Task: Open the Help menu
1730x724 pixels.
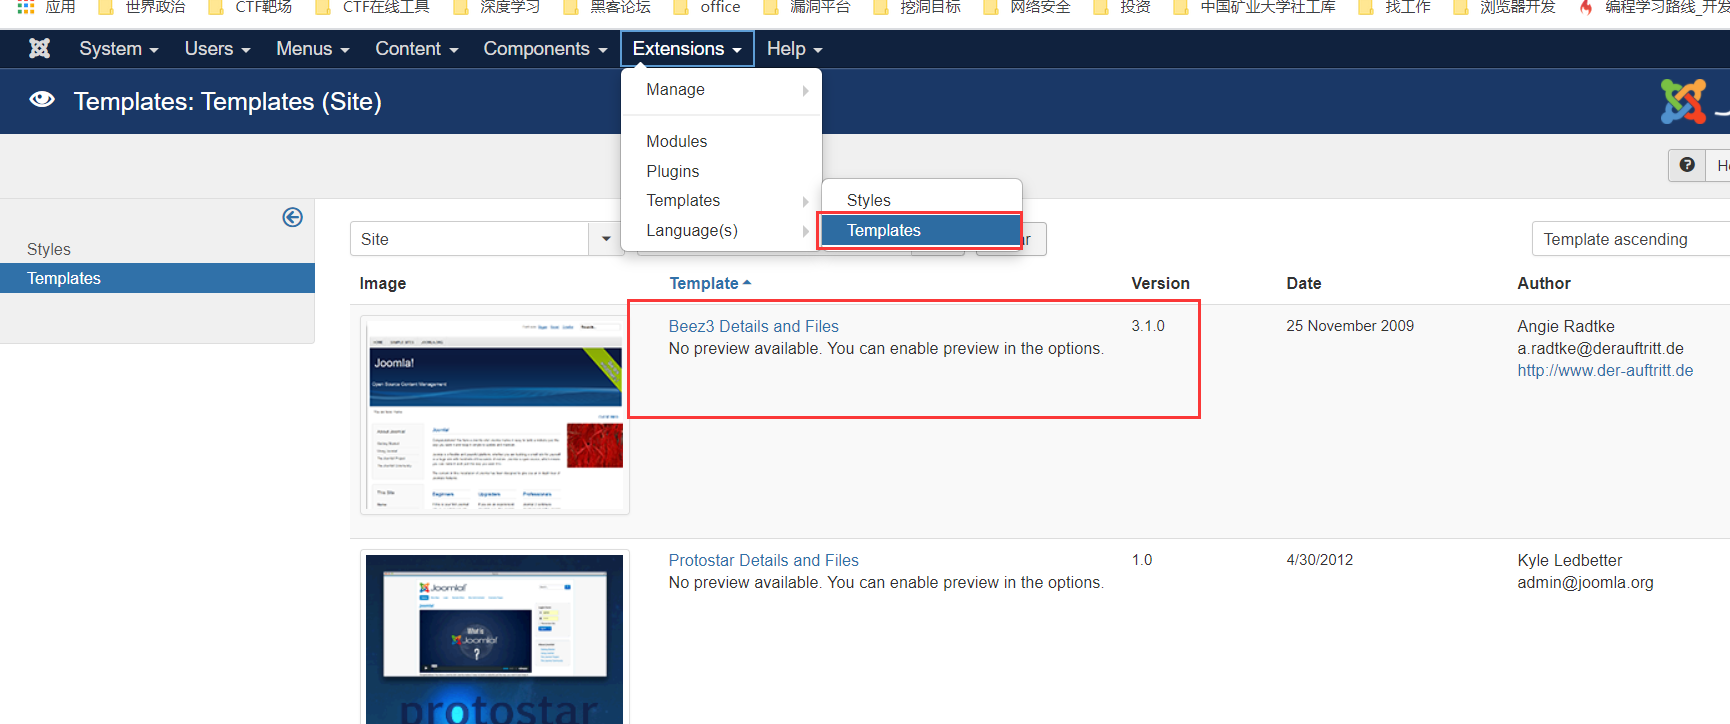Action: [x=794, y=49]
